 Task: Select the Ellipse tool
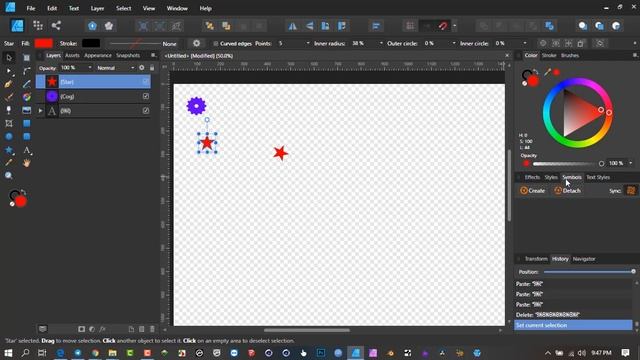pyautogui.click(x=9, y=136)
